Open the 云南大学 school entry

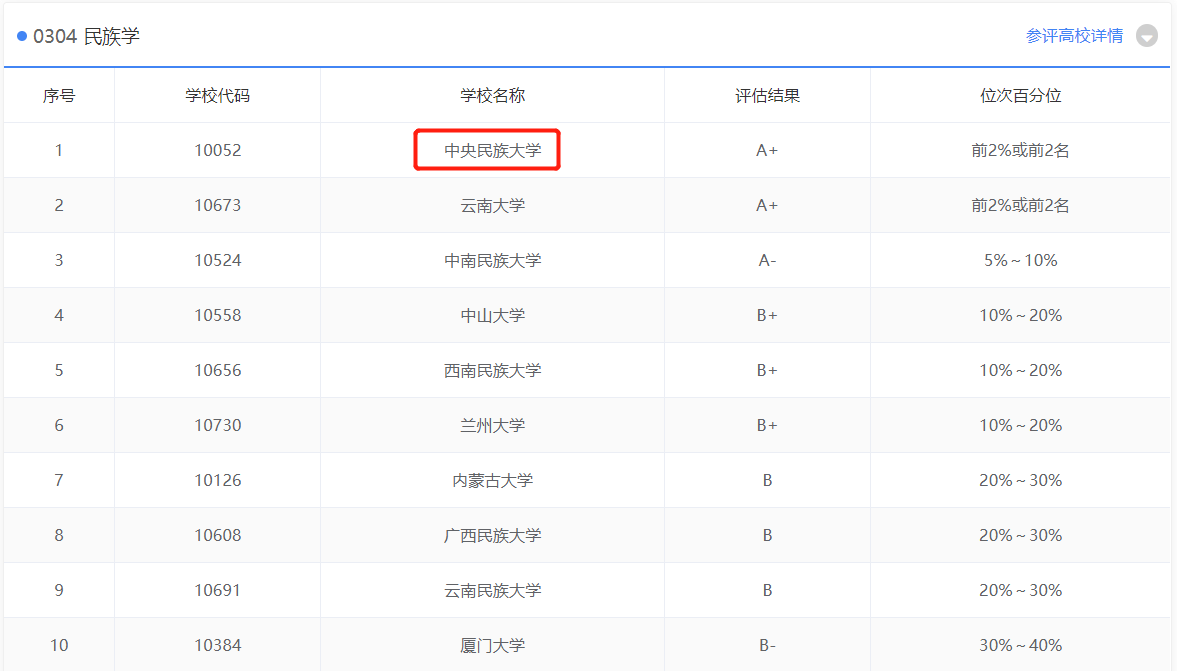tap(492, 206)
